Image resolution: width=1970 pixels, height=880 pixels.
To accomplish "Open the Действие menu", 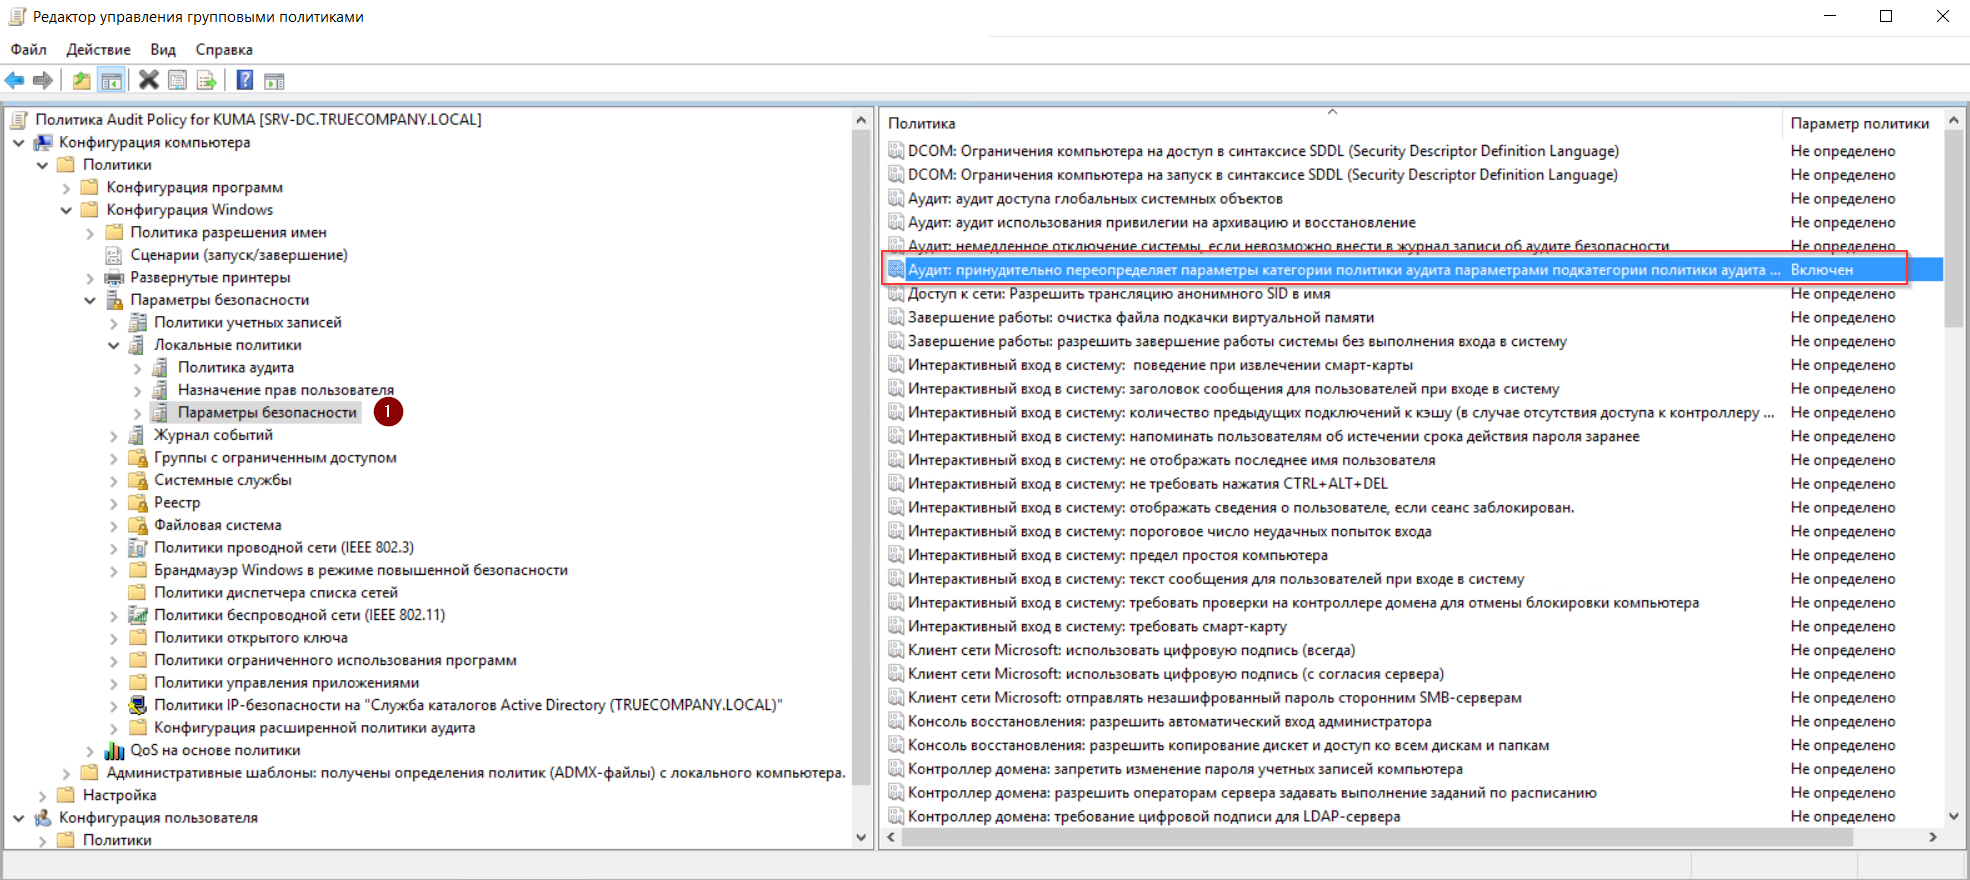I will (x=98, y=49).
